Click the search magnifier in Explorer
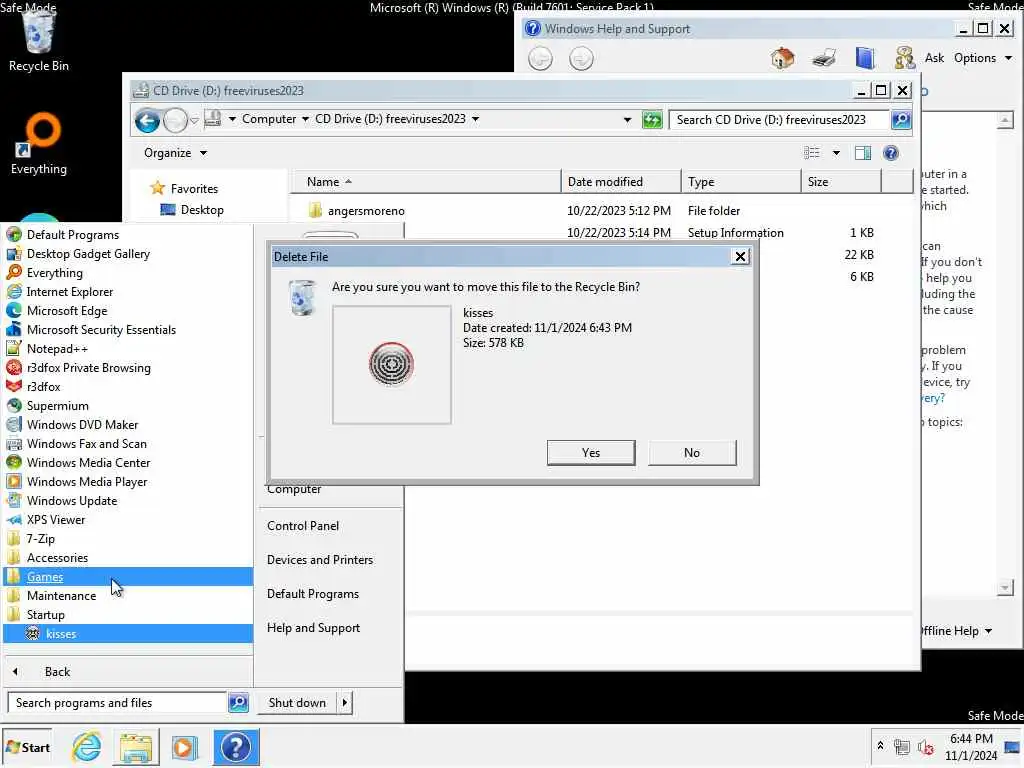Viewport: 1024px width, 768px height. click(x=901, y=120)
